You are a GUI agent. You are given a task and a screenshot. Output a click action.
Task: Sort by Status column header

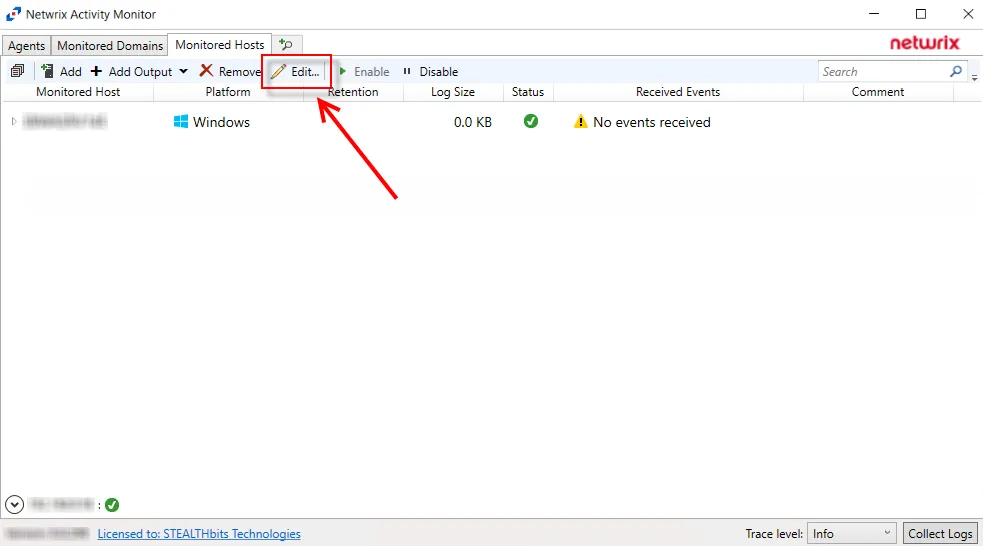528,92
